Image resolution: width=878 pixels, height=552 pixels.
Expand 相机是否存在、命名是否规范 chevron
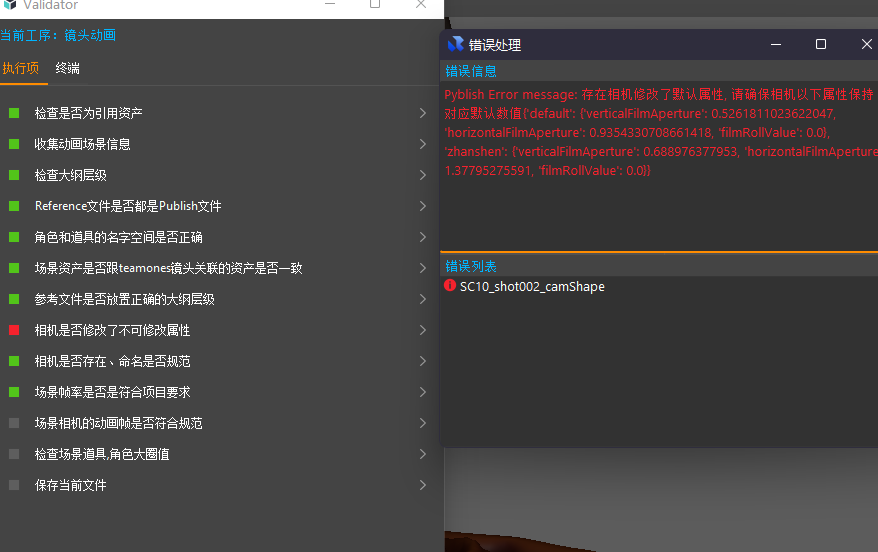(423, 361)
